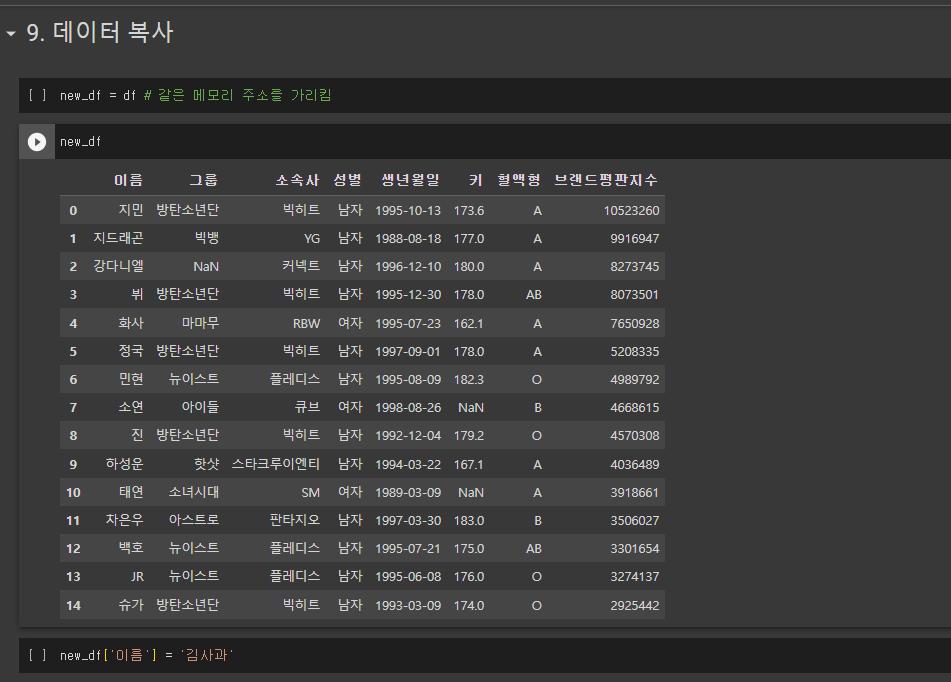This screenshot has height=682, width=951.
Task: Click the group cell '마마무'
Action: [200, 323]
